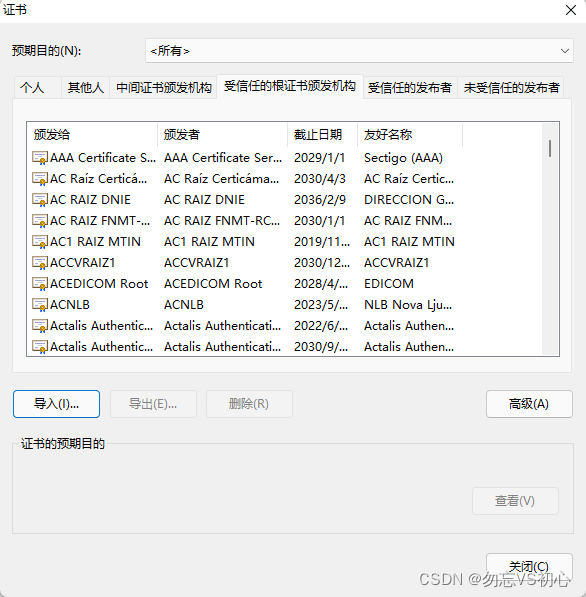Close dialog with 关闭(C) button

click(x=529, y=567)
